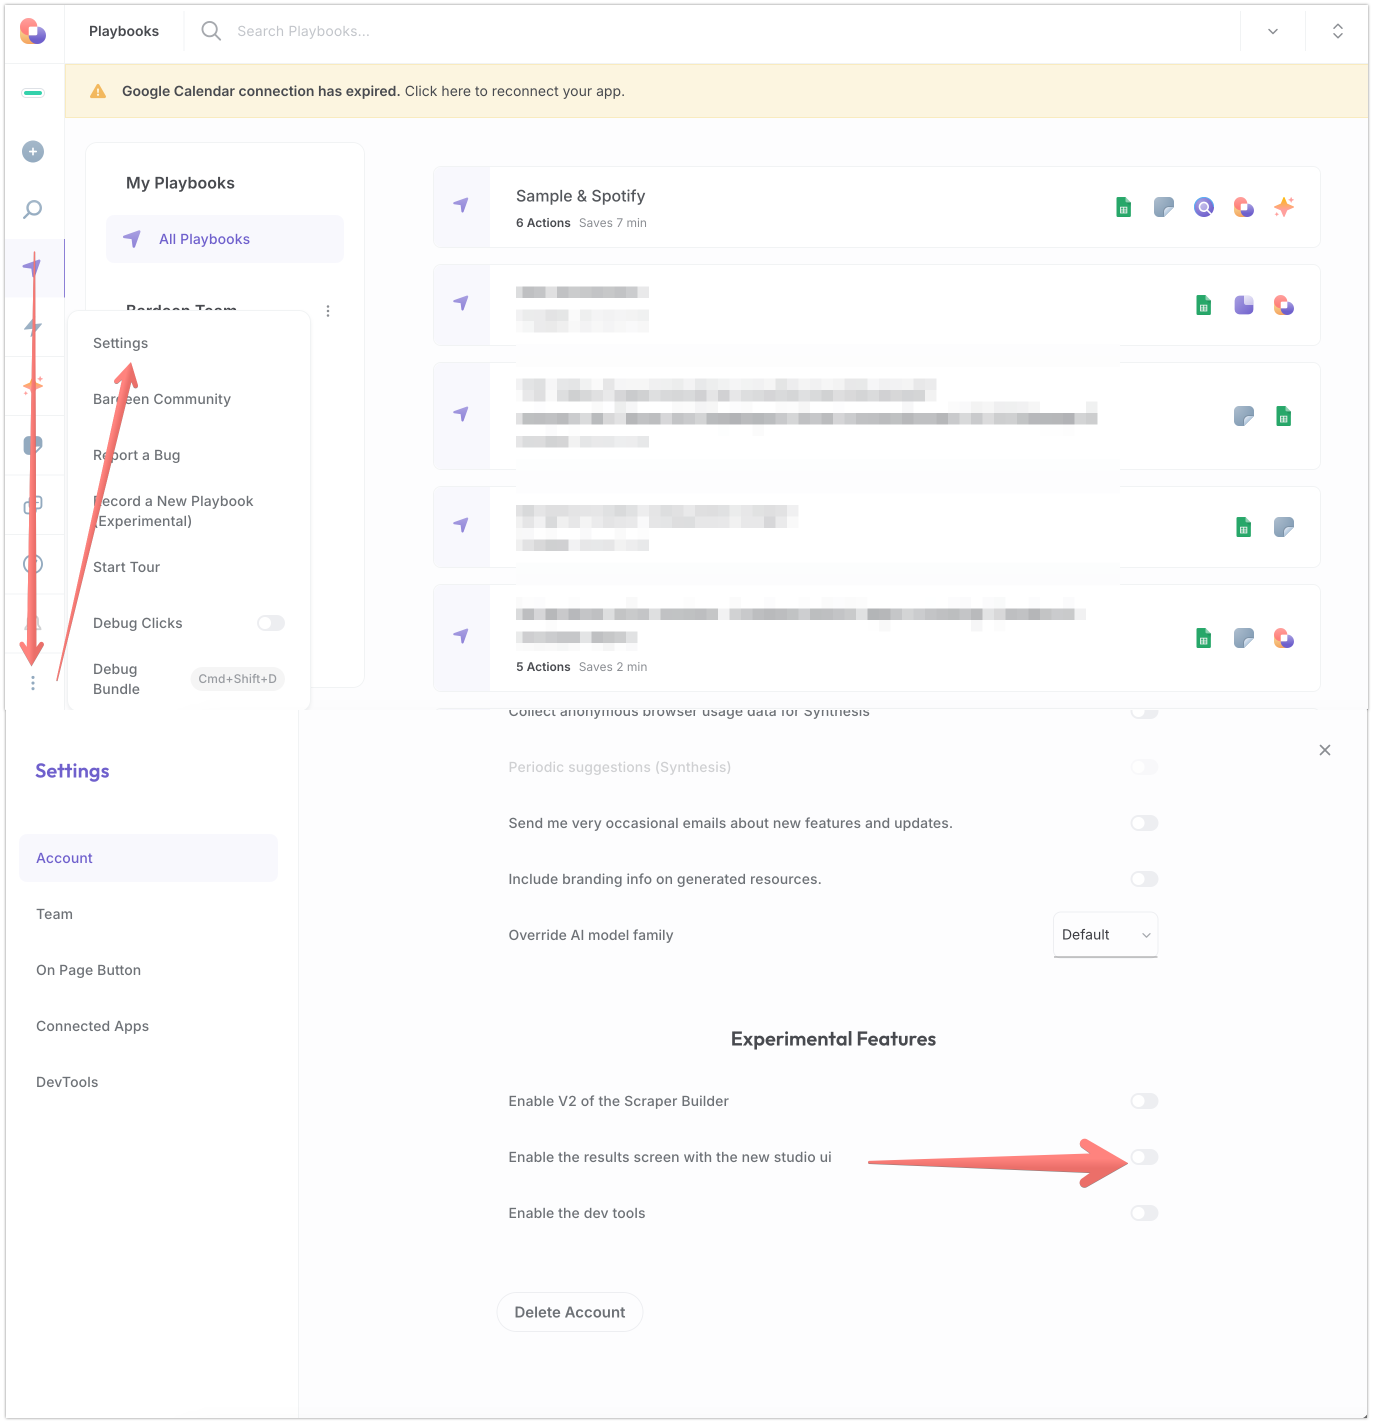The width and height of the screenshot is (1373, 1423).
Task: Click the purple search-circle icon on Sample & Spotify
Action: pyautogui.click(x=1204, y=207)
